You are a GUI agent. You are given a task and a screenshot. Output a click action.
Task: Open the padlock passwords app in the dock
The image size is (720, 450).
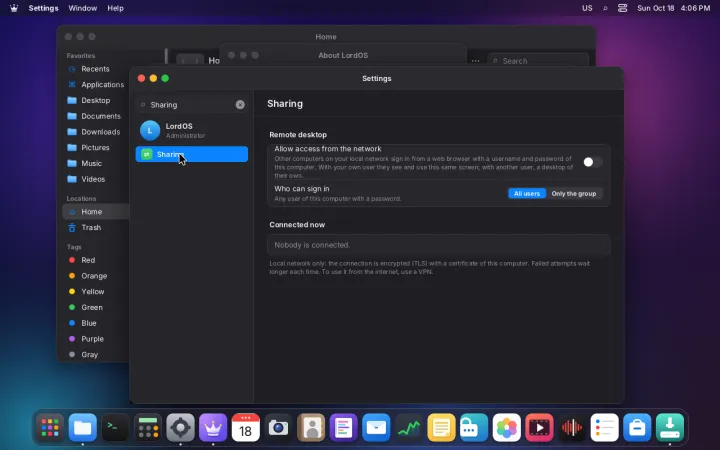pos(474,428)
